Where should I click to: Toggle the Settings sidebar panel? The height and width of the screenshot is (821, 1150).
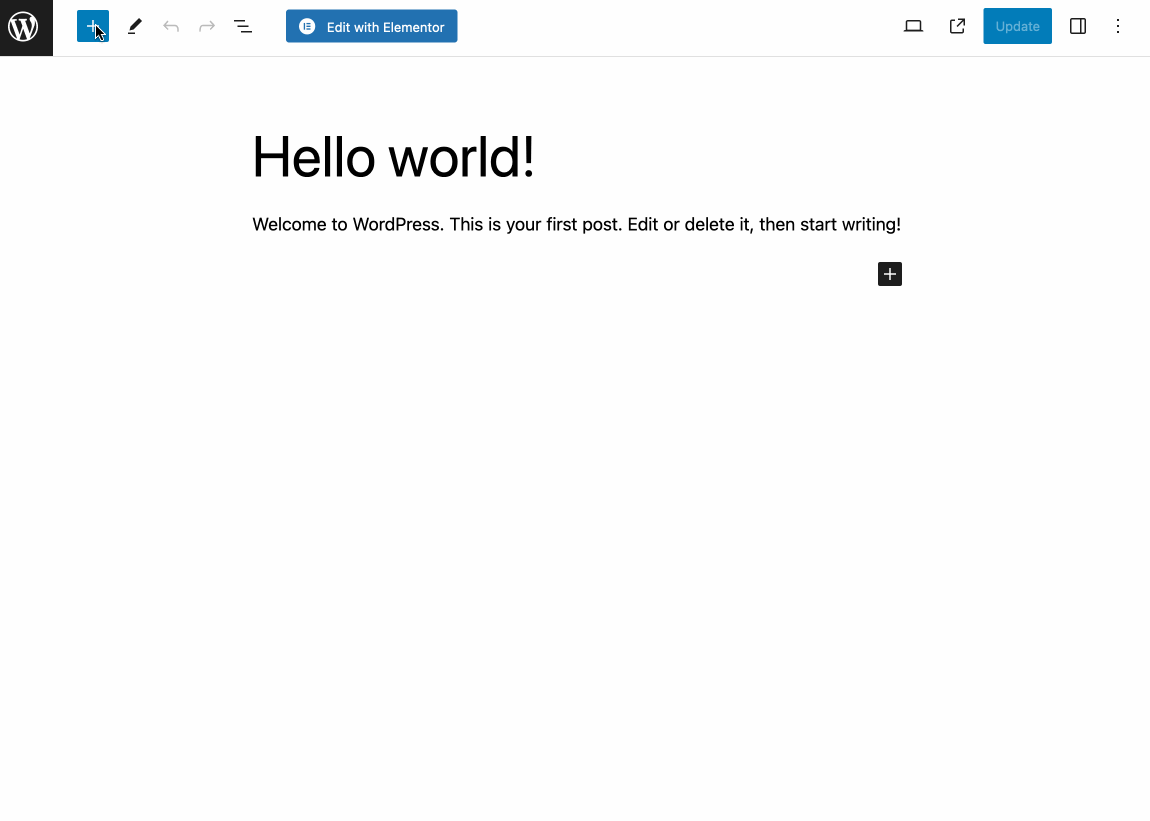point(1078,27)
